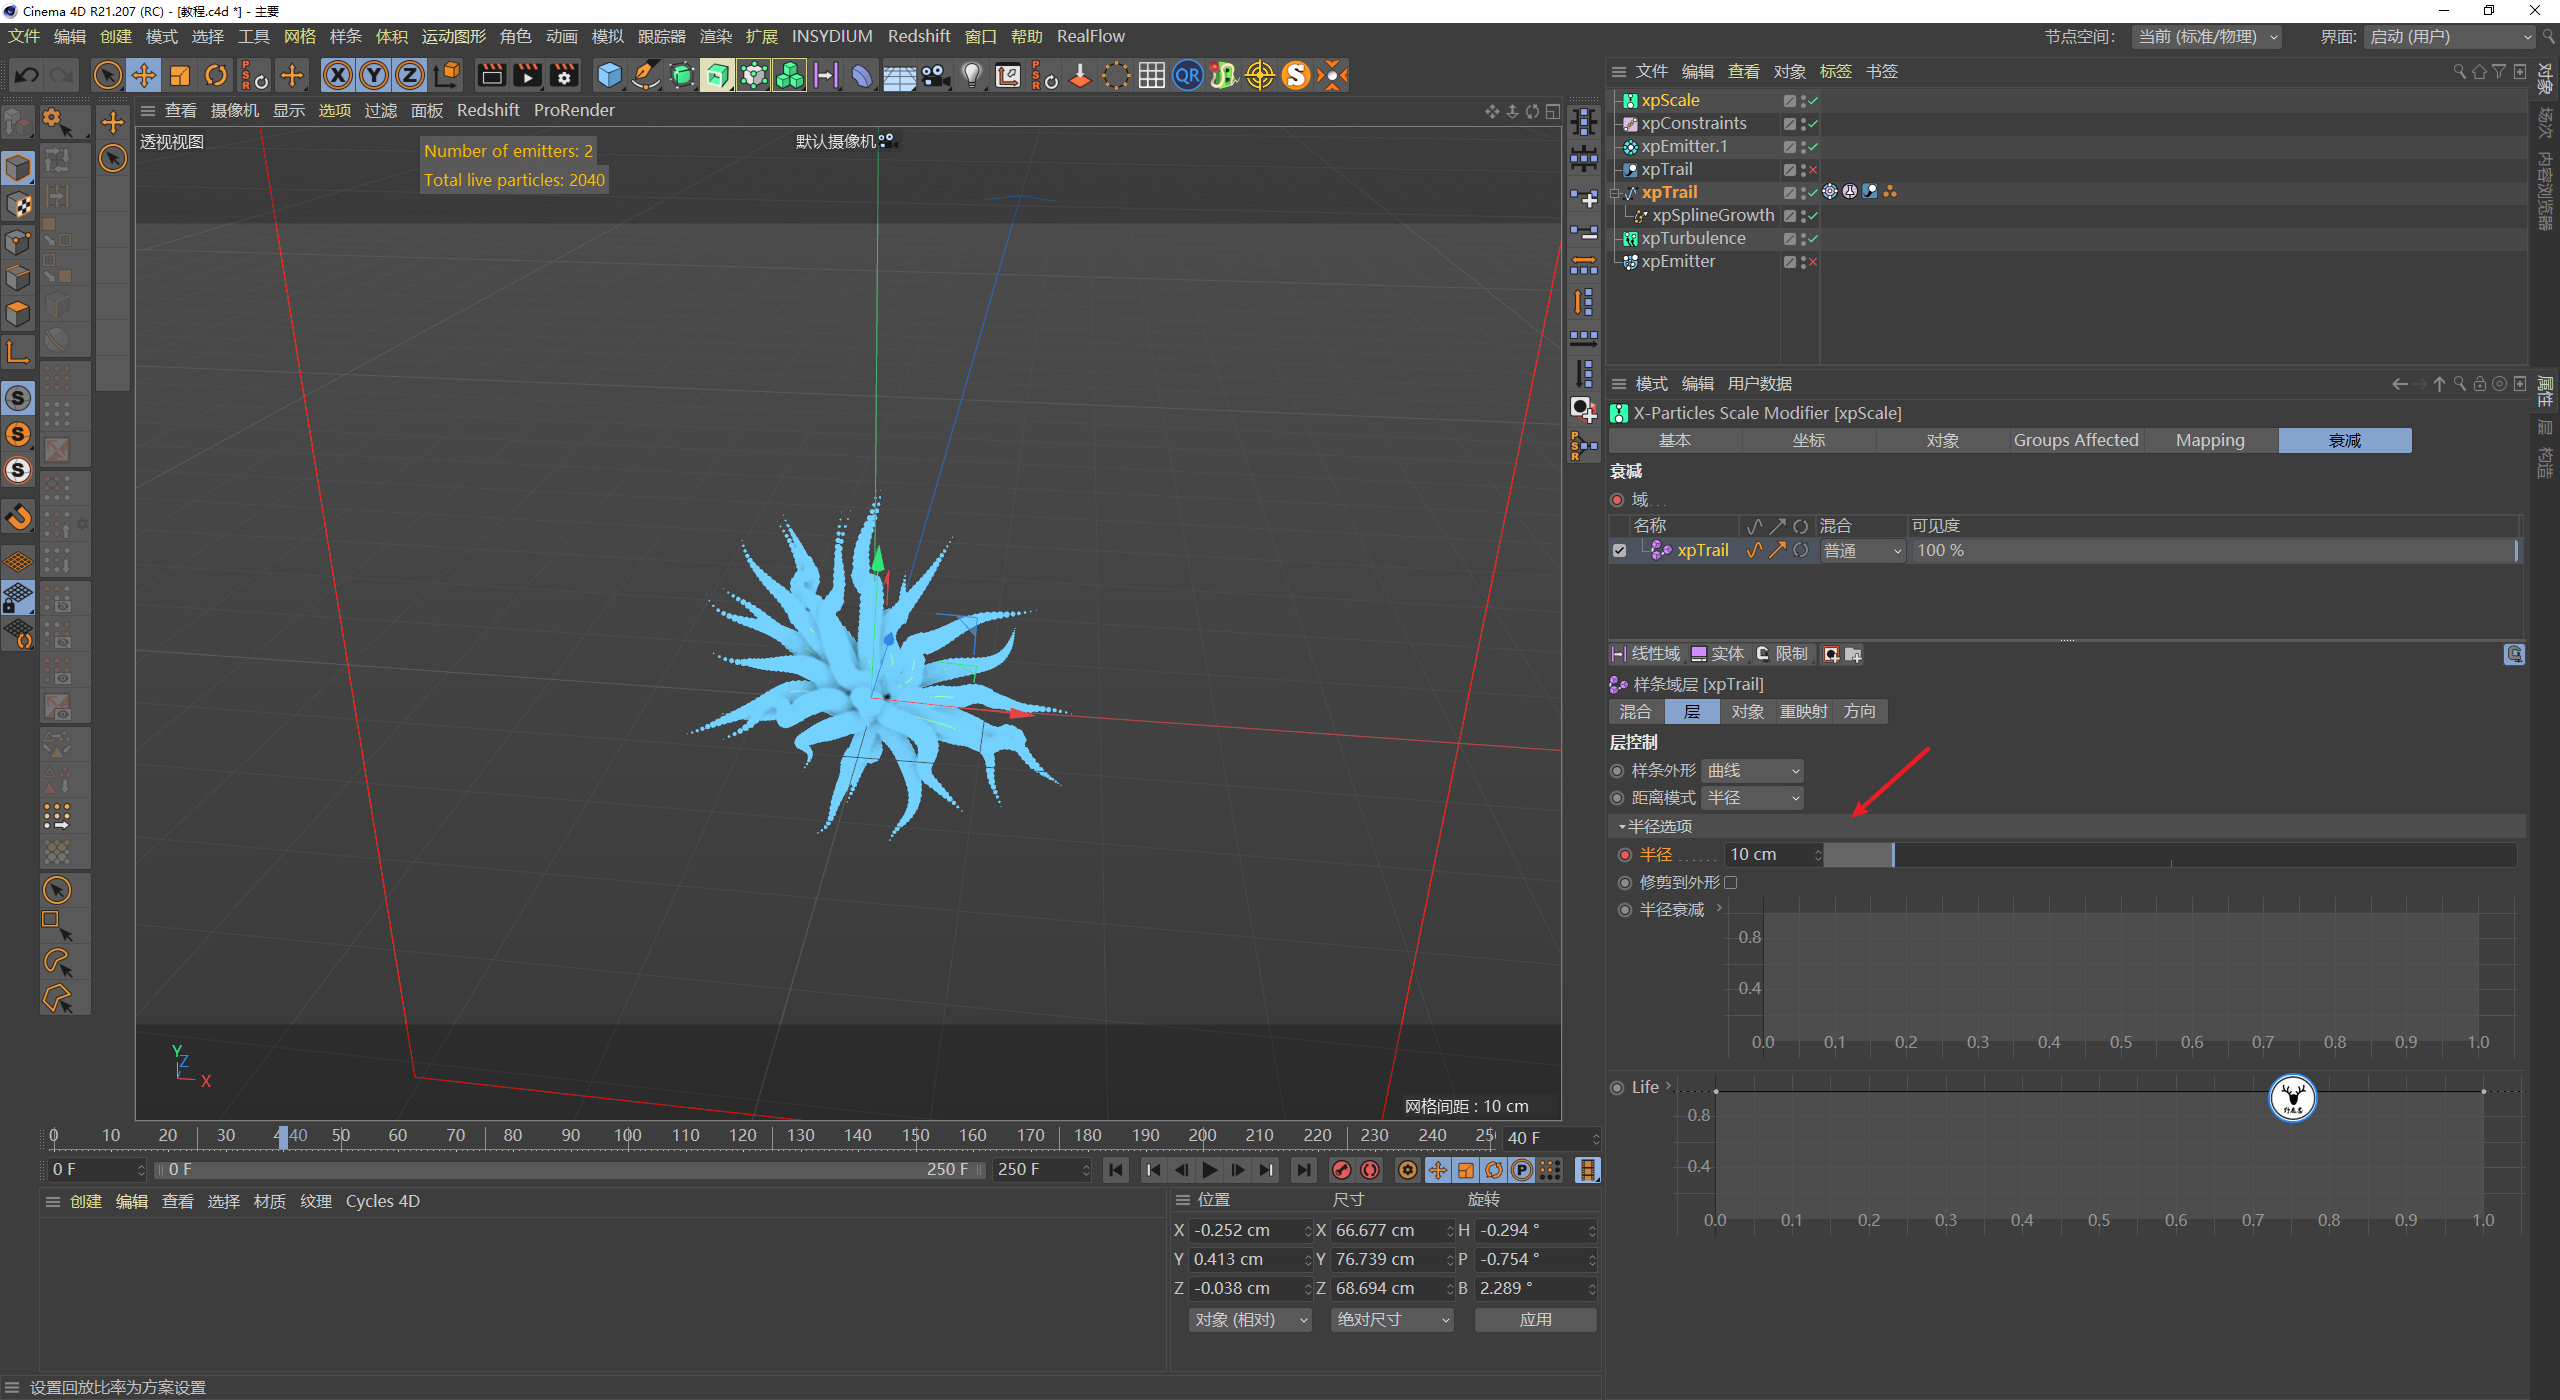Open the 混合 tab of spline field layer

1636,711
